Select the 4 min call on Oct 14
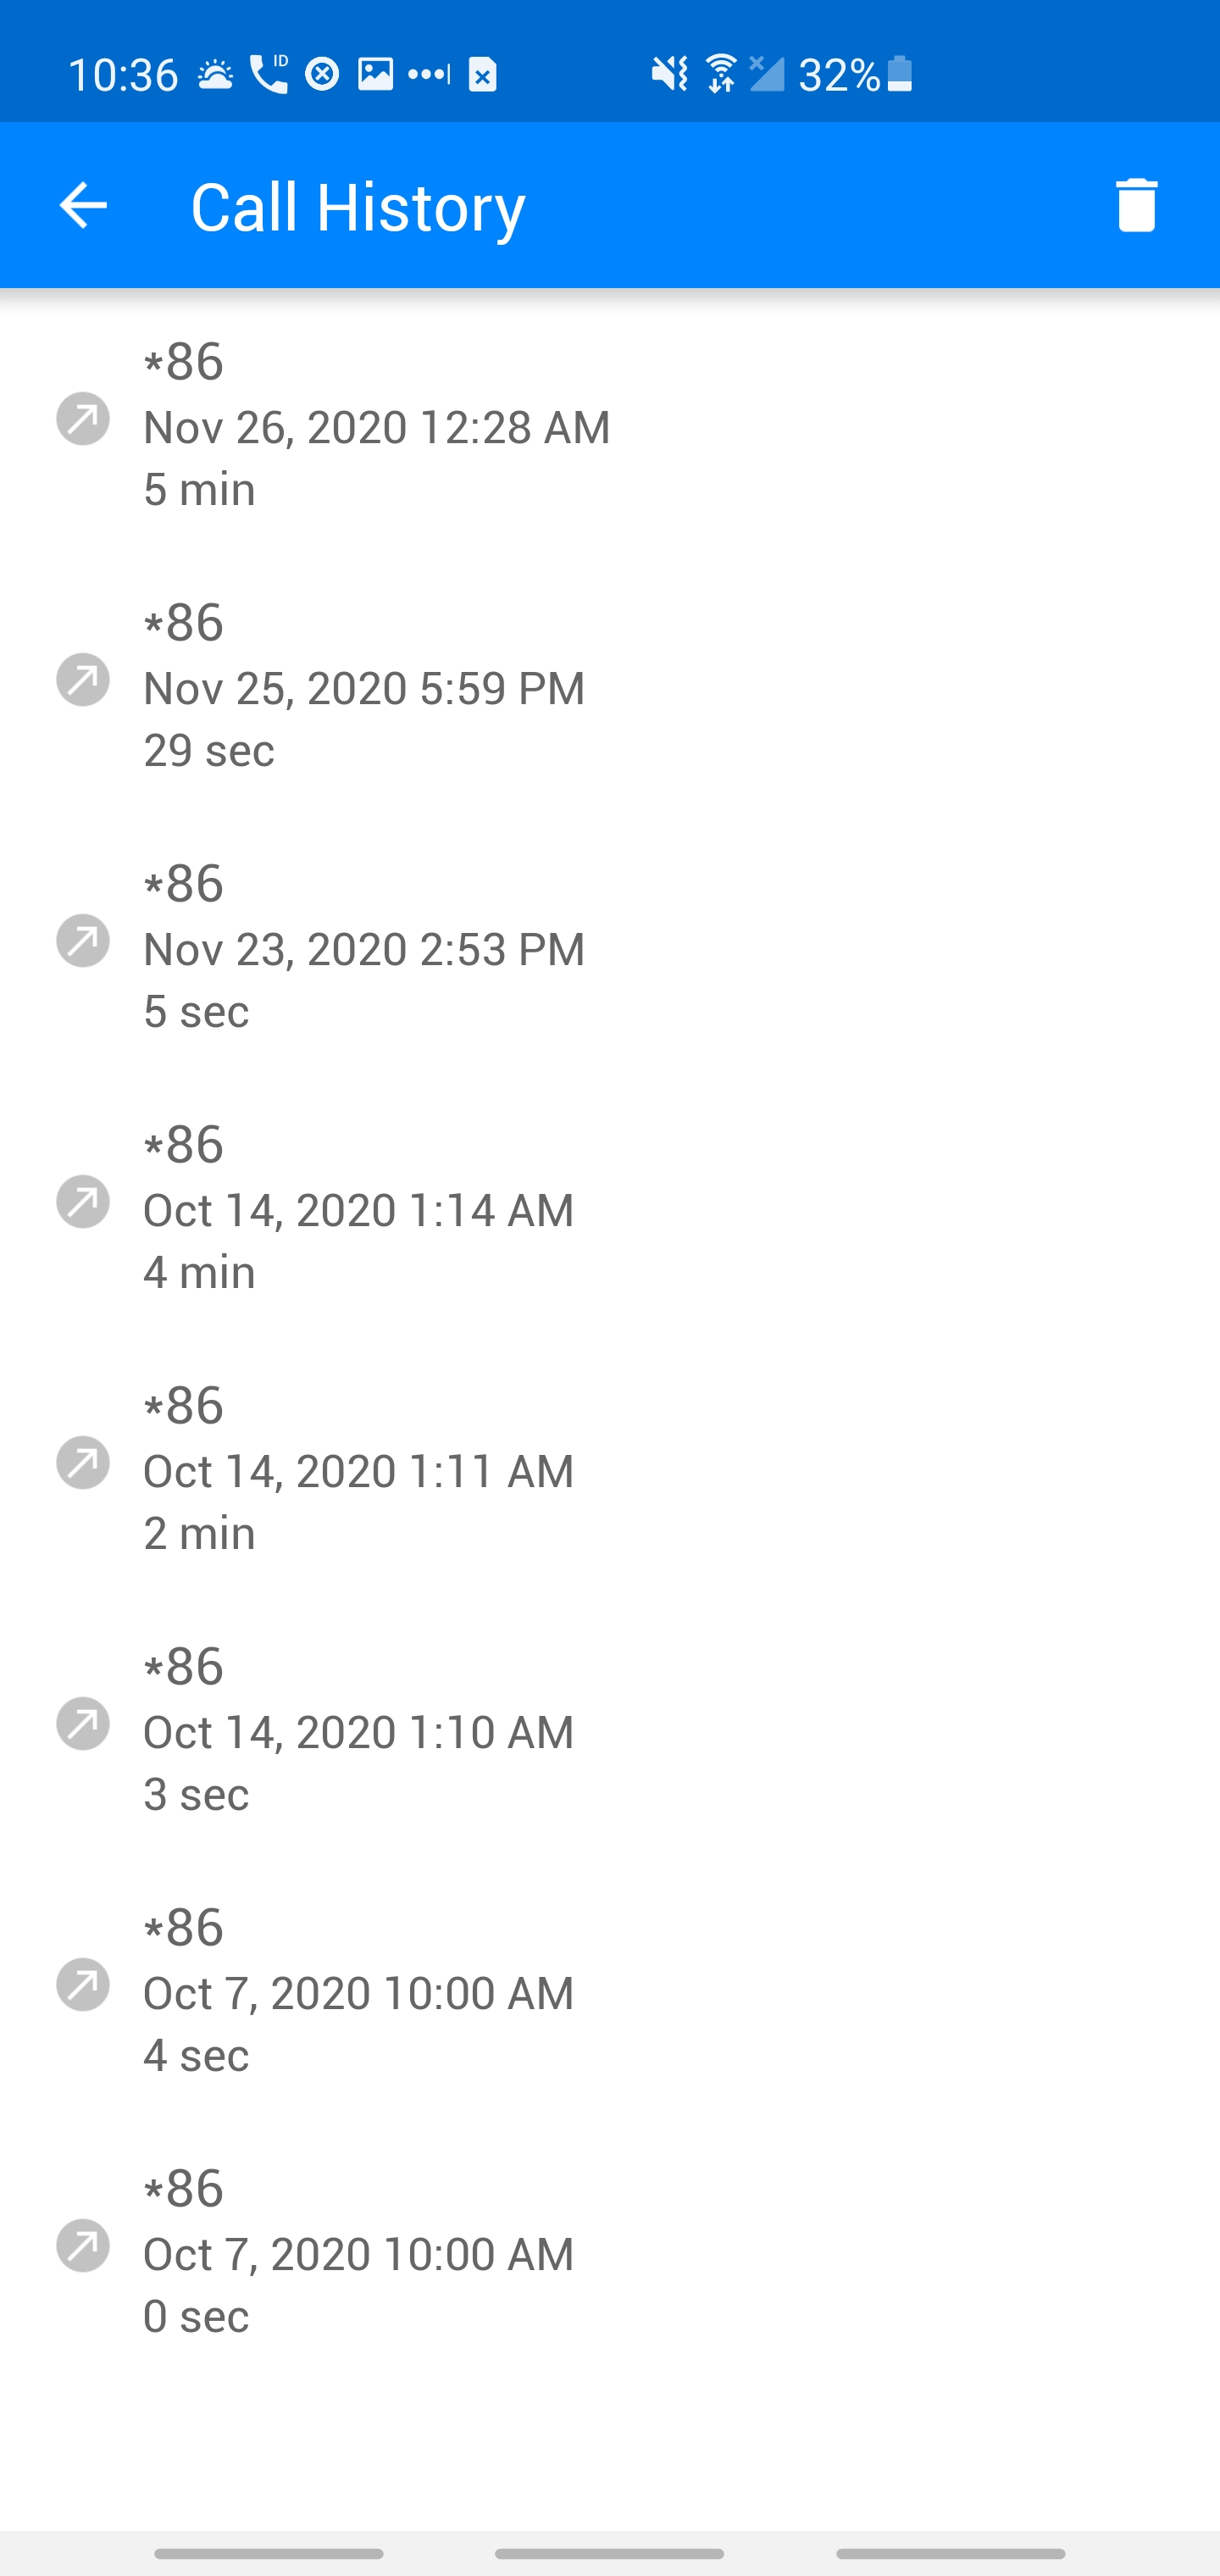1220x2576 pixels. 358,1210
